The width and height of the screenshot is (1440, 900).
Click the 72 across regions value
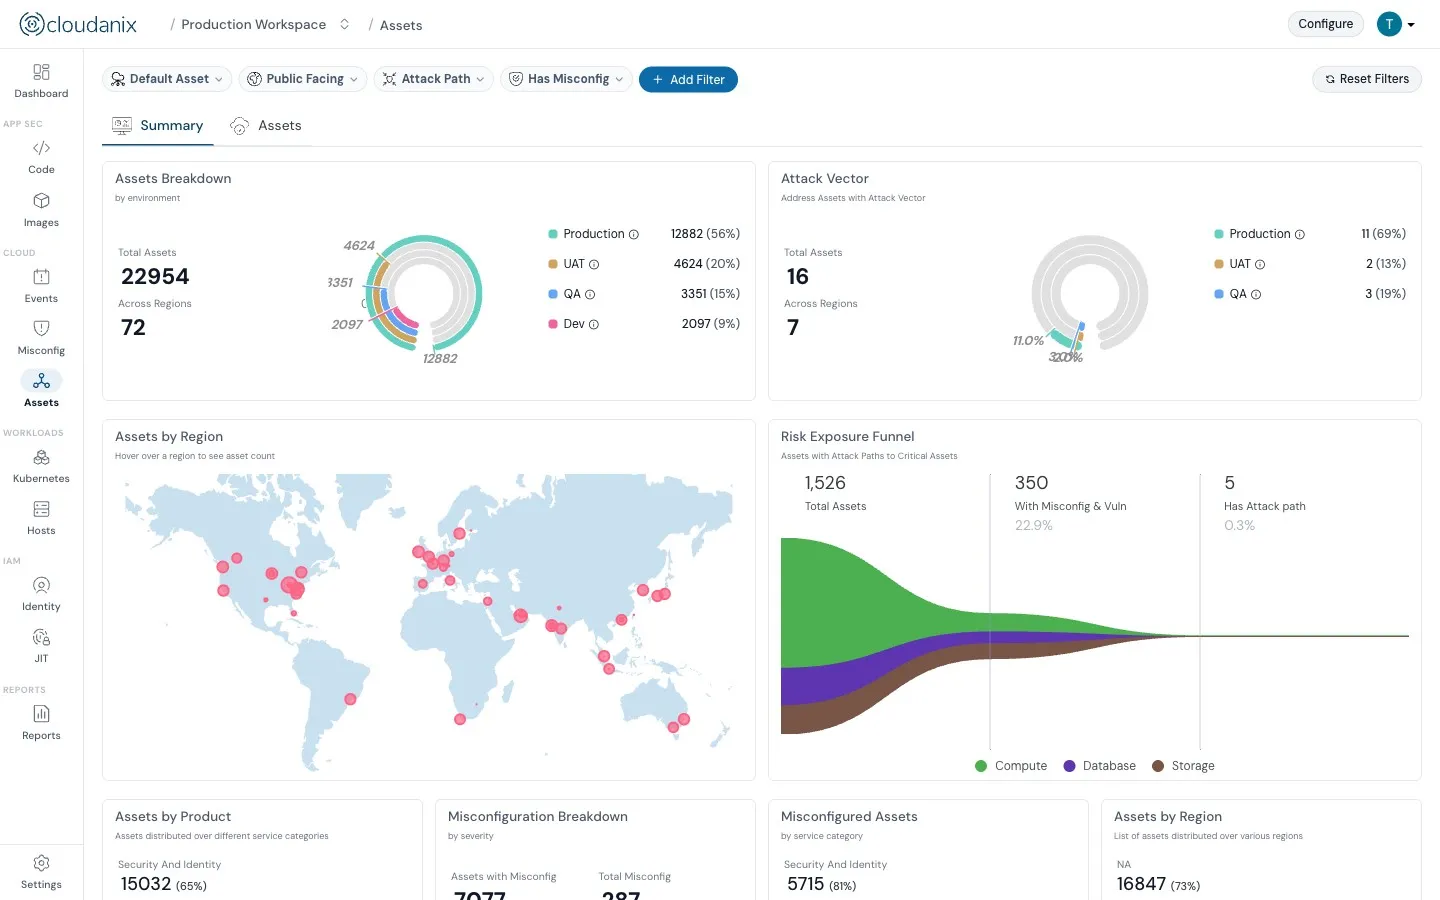[x=133, y=328]
